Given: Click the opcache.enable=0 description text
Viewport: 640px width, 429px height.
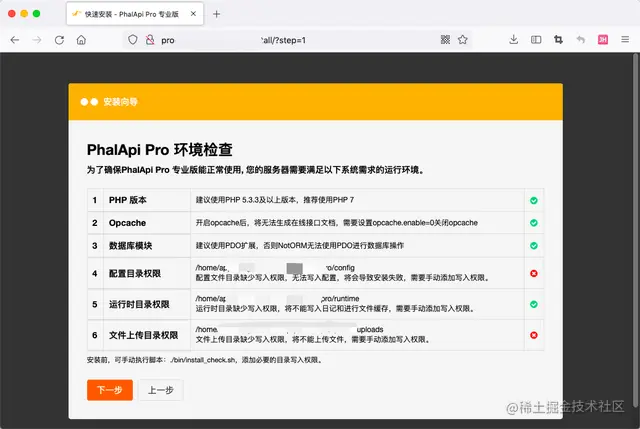Looking at the screenshot, I should (x=337, y=223).
